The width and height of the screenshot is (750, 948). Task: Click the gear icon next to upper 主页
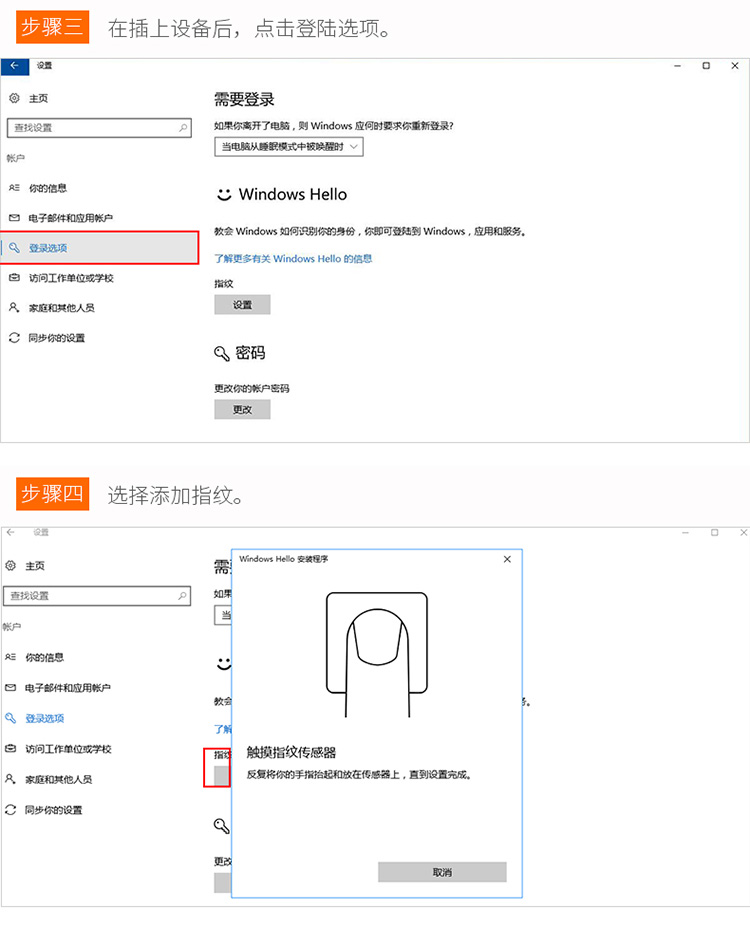pos(15,98)
